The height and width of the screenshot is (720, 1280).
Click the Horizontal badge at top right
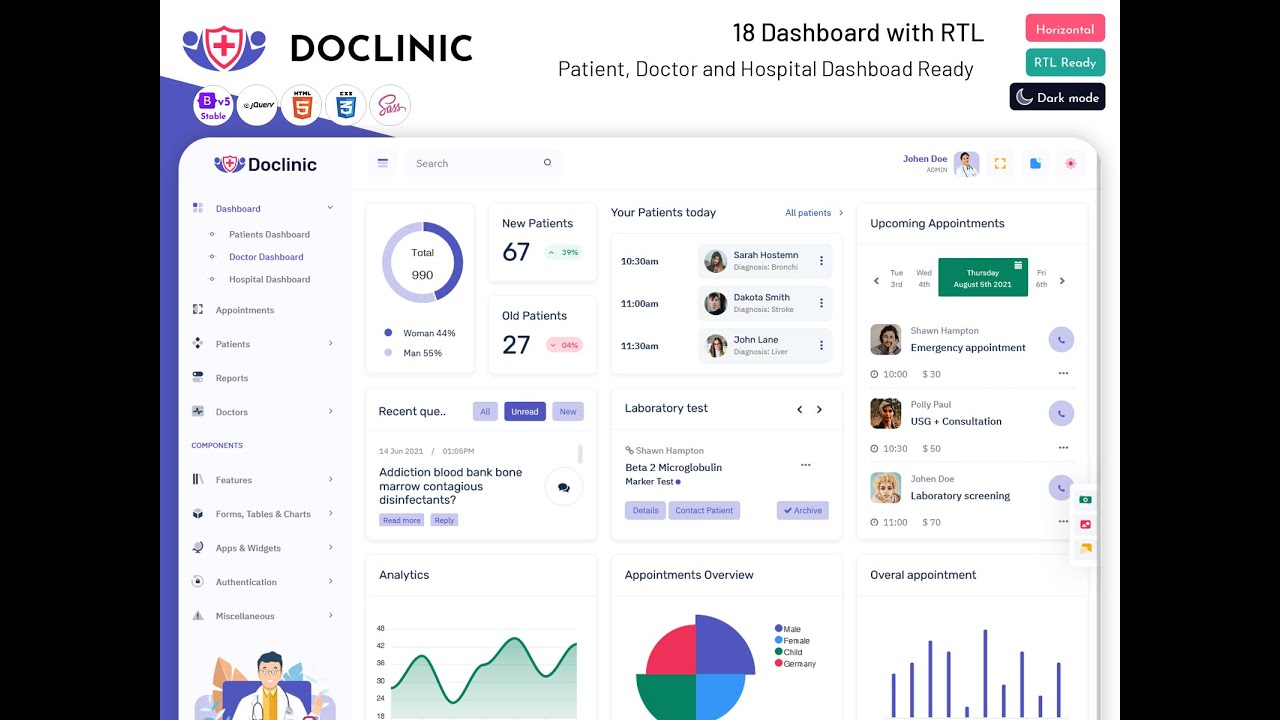coord(1065,29)
